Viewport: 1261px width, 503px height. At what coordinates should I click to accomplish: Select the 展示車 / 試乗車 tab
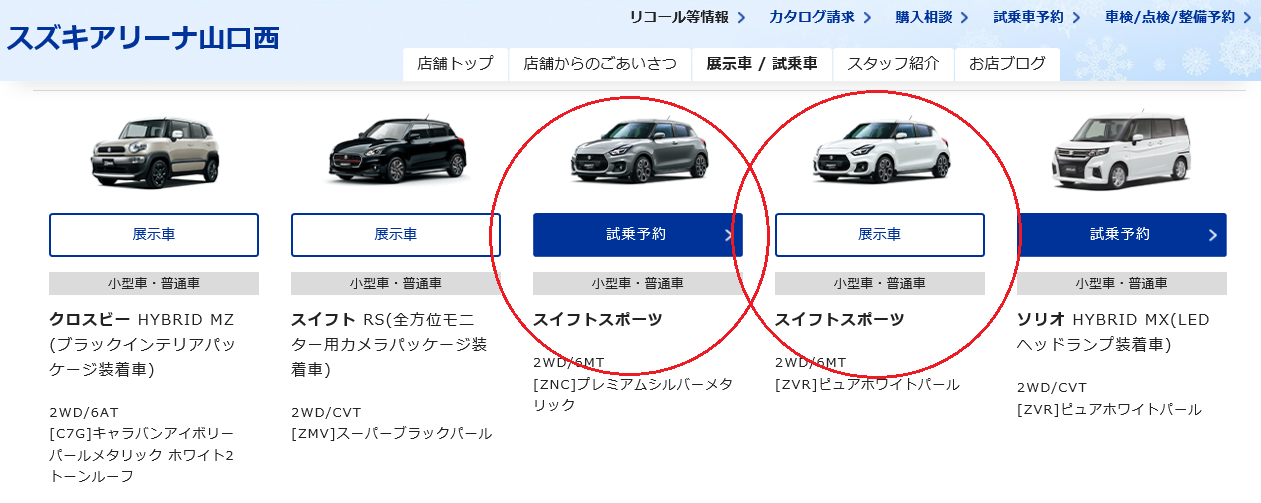[762, 64]
